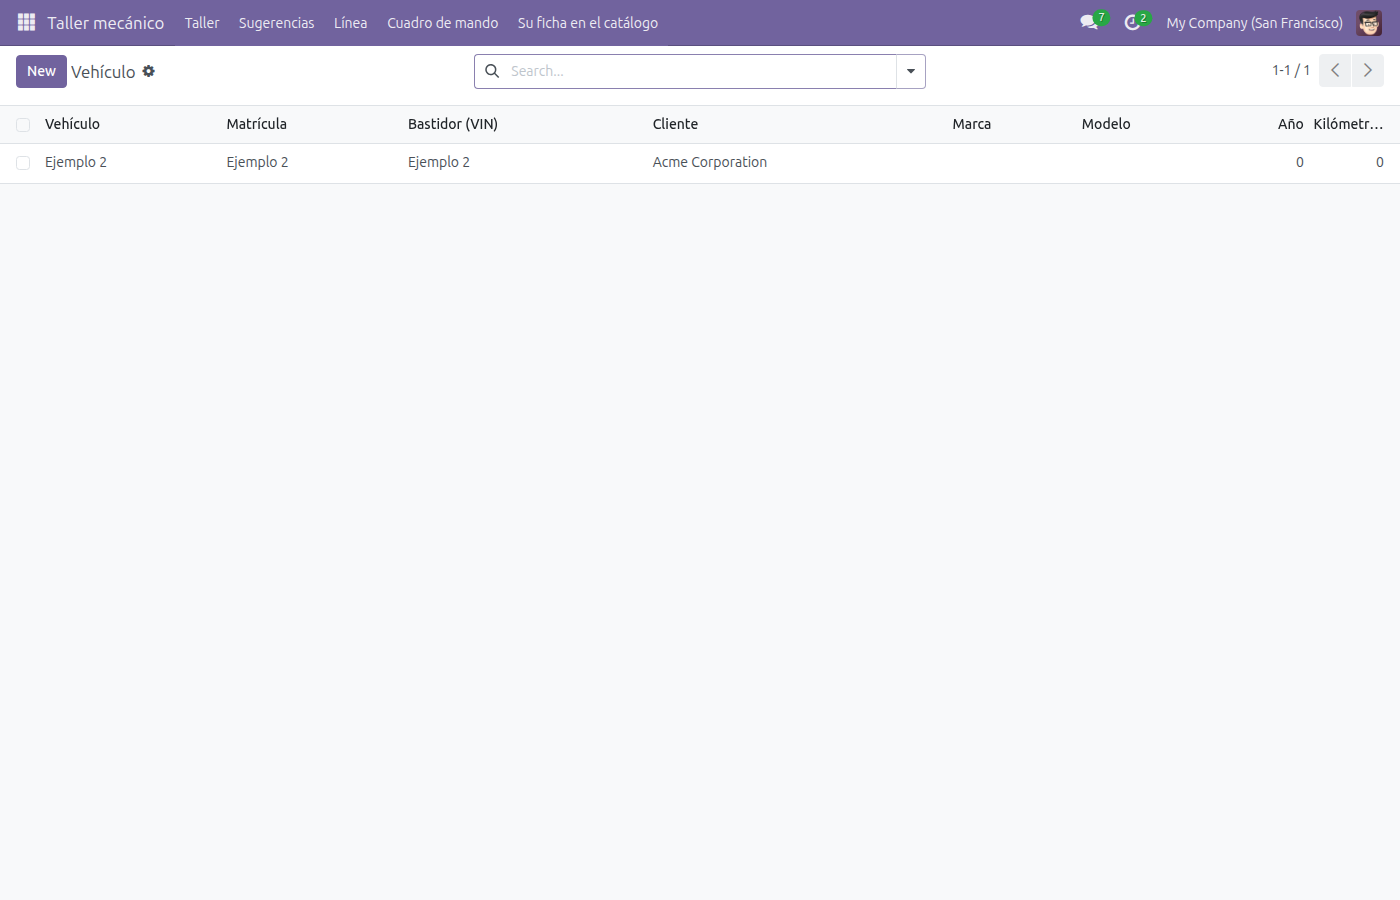Select all rows header checkbox

coord(23,125)
